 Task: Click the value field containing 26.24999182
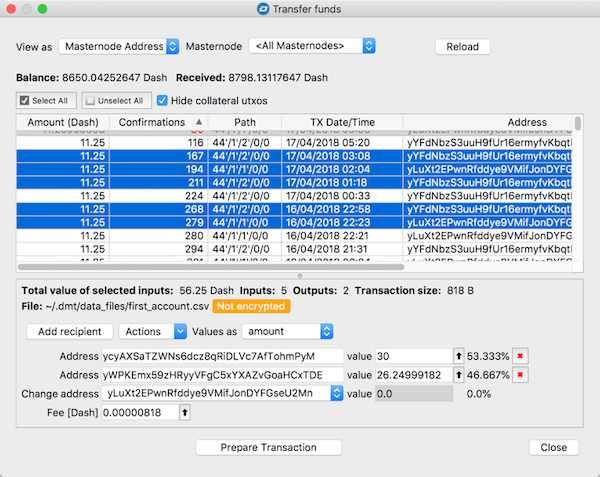(x=414, y=375)
